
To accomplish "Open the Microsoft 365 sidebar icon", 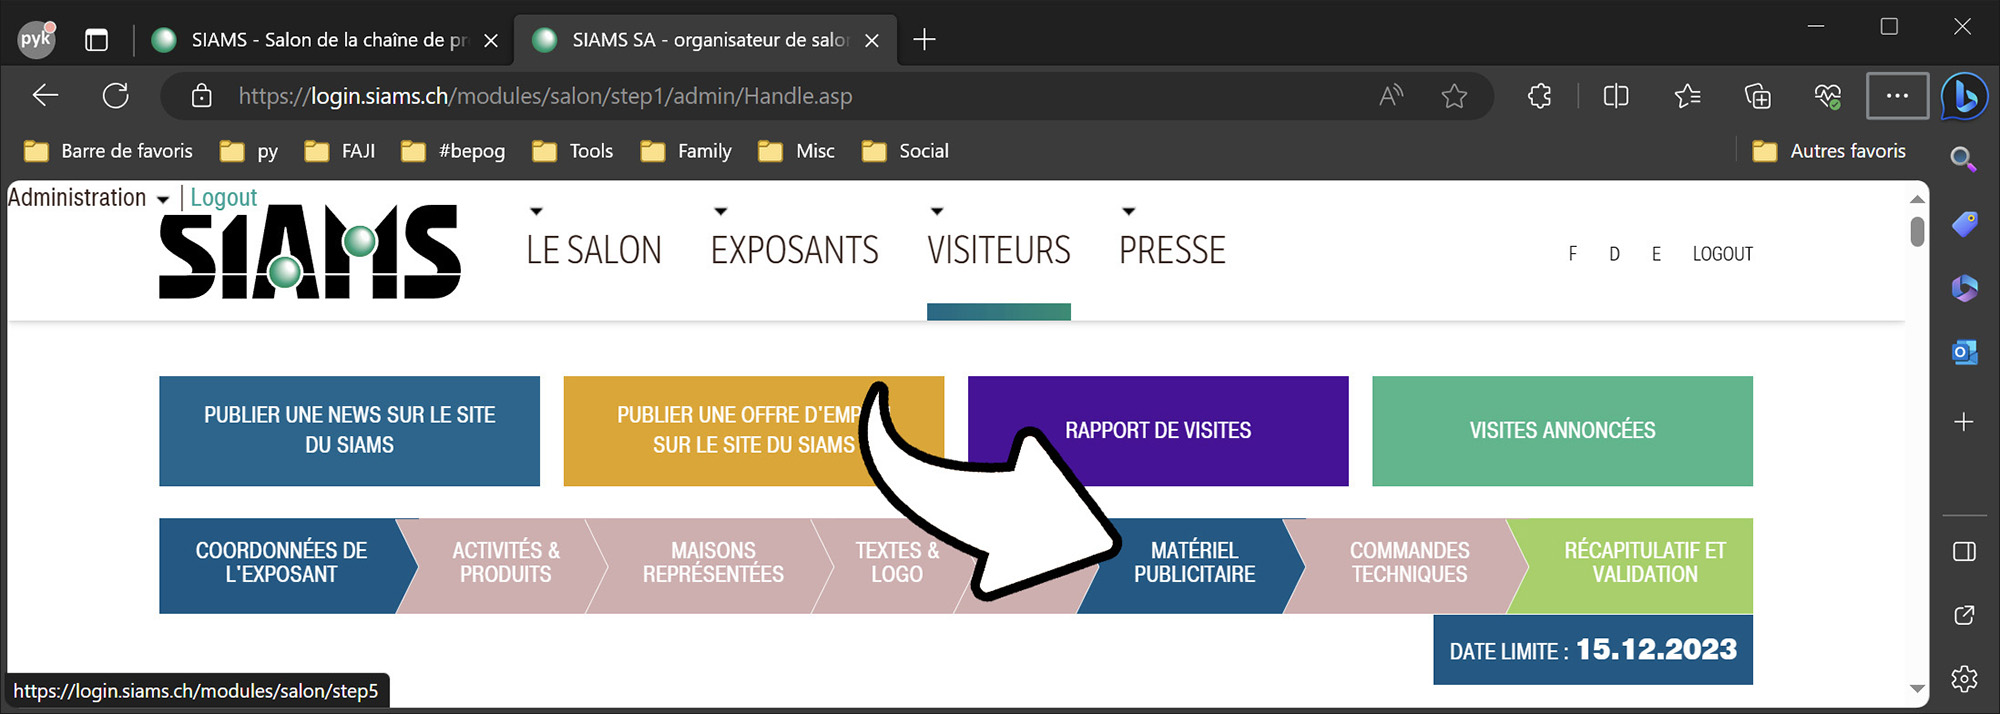I will click(x=1964, y=289).
